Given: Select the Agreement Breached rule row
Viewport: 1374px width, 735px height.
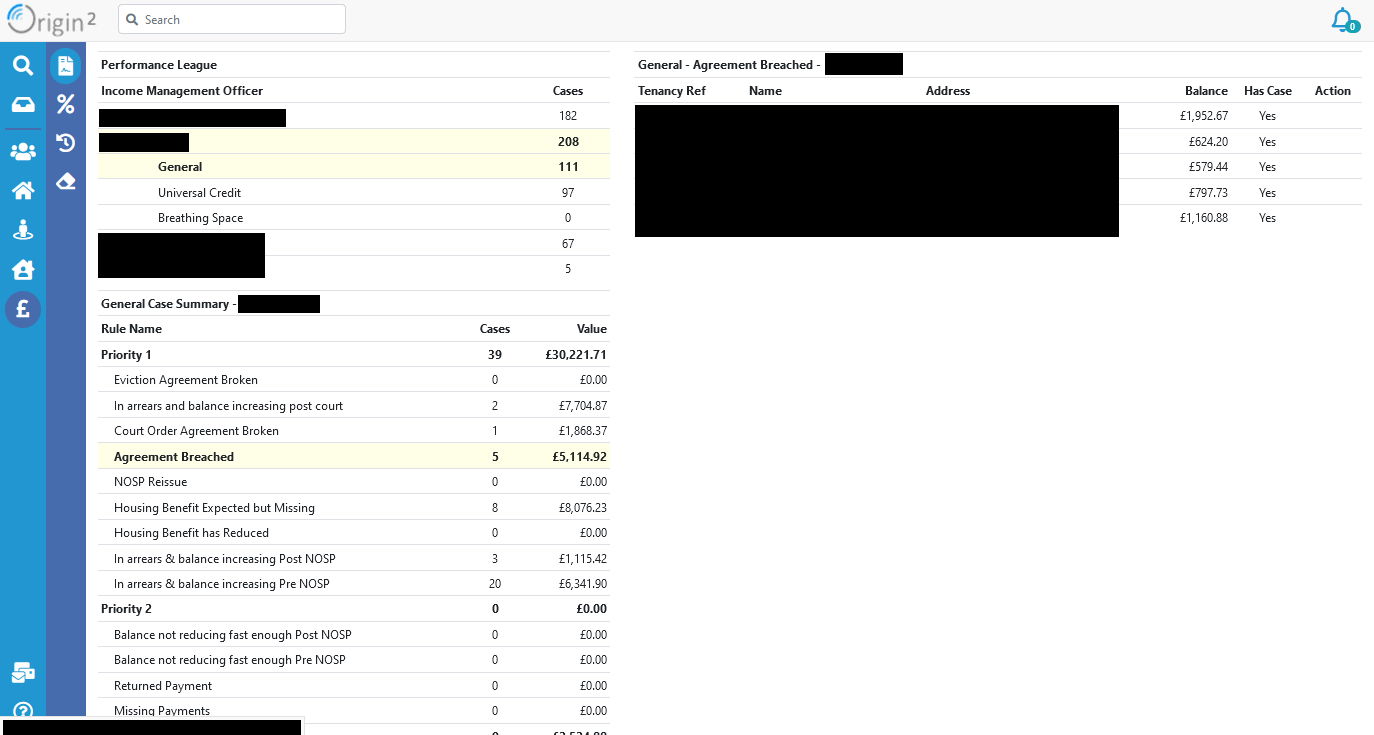Looking at the screenshot, I should tap(354, 457).
